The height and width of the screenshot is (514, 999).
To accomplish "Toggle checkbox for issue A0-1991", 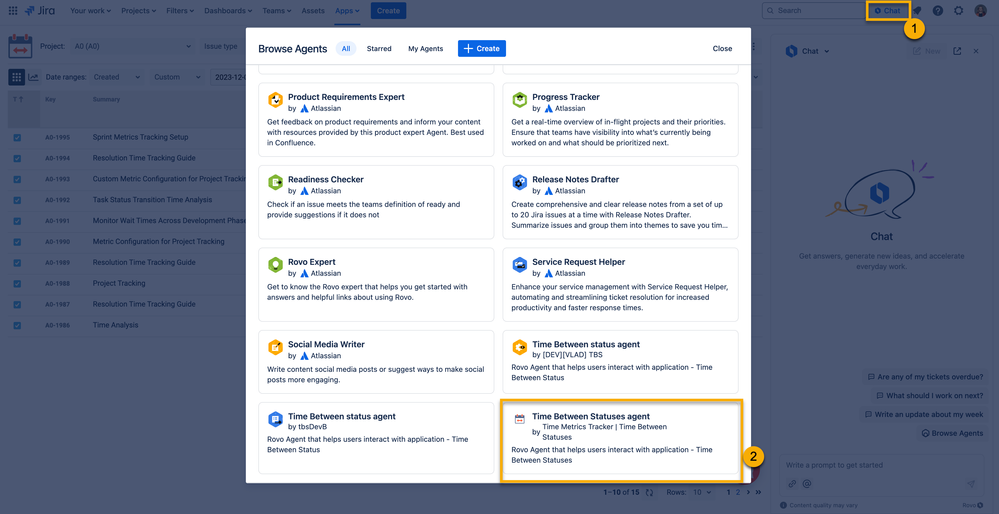I will [x=17, y=221].
